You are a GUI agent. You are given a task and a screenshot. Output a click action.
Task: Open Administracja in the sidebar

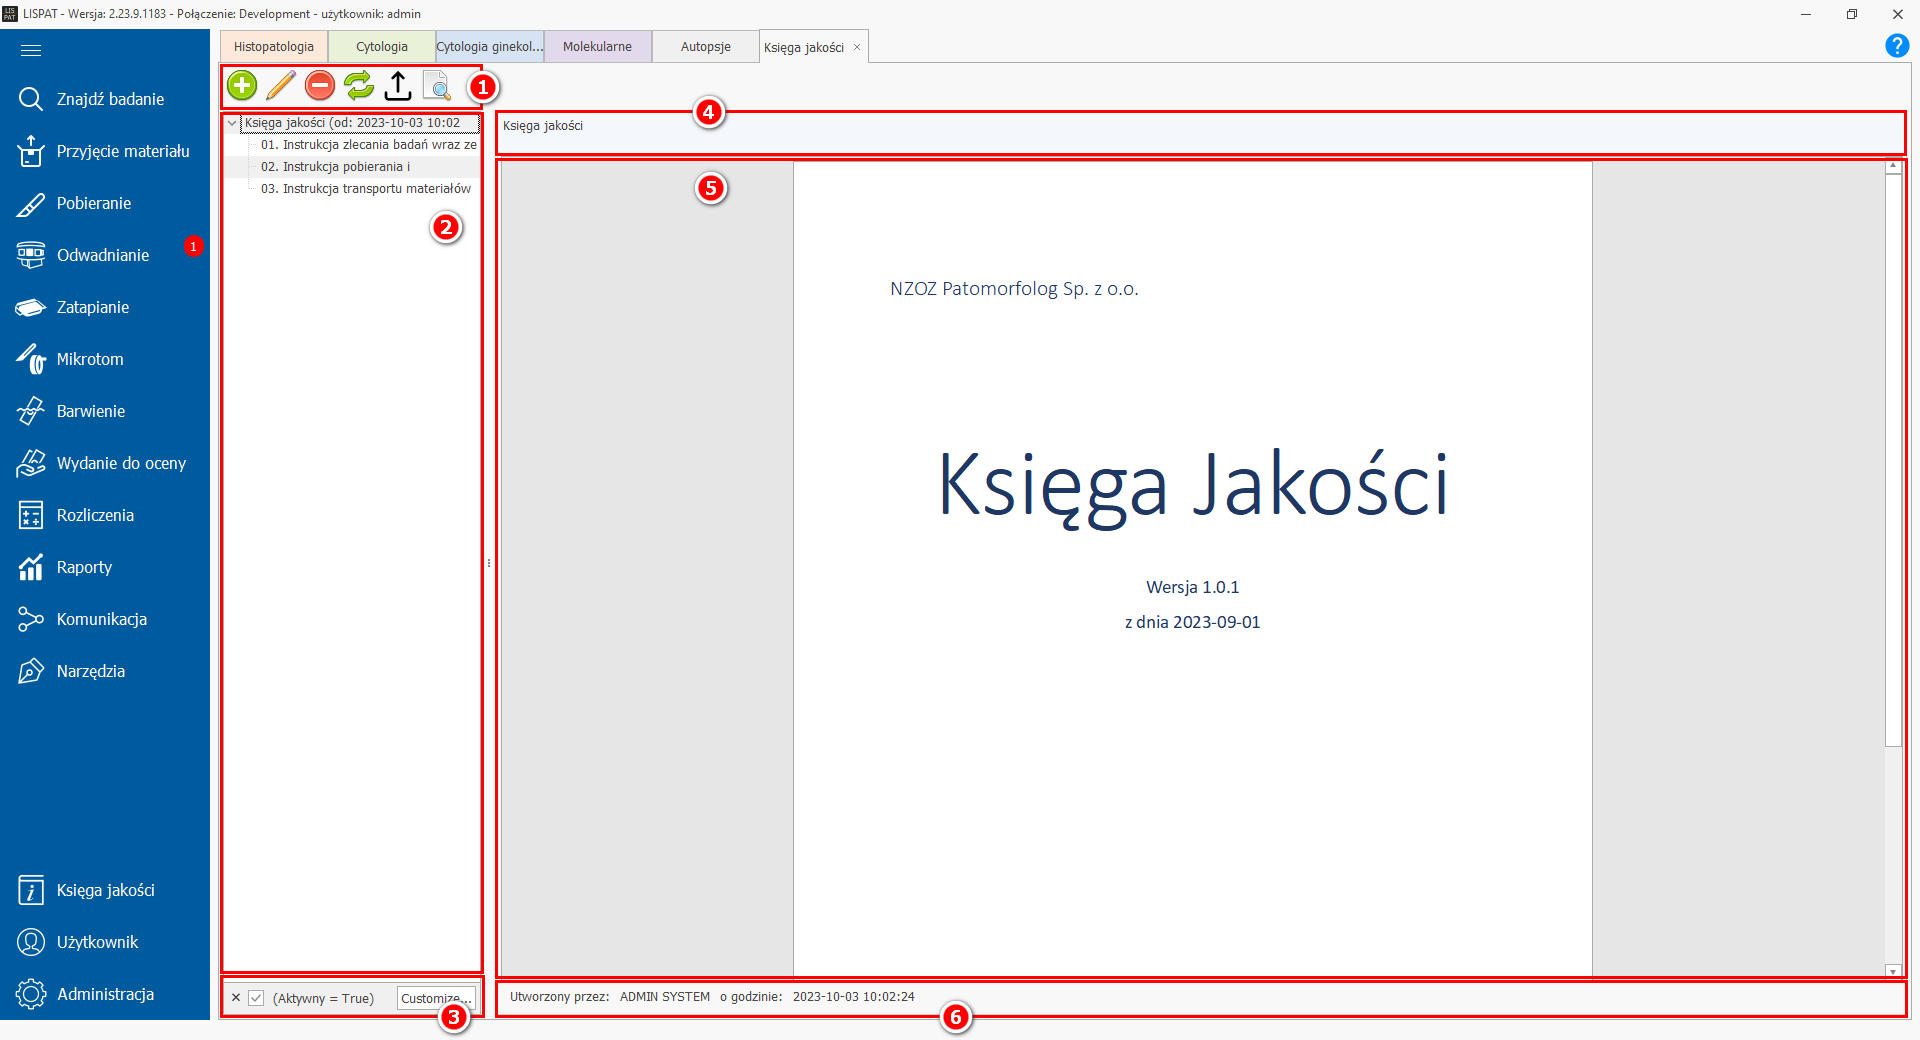105,994
